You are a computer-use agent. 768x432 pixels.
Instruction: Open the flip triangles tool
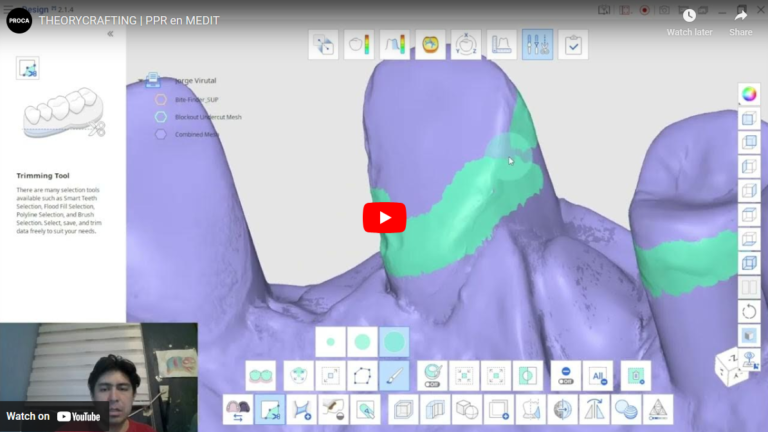[x=594, y=409]
